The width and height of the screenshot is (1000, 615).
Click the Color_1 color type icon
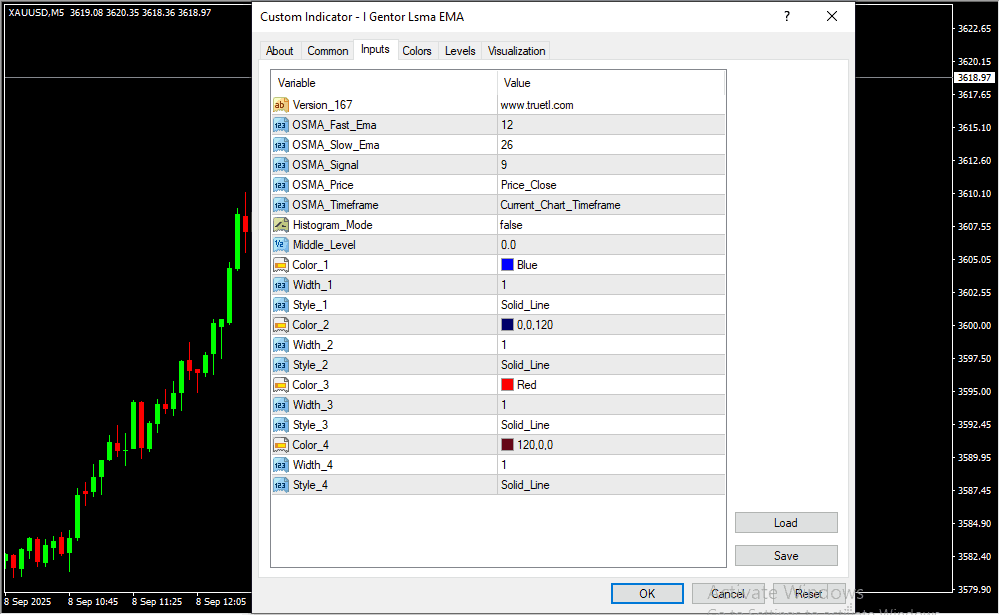point(281,265)
